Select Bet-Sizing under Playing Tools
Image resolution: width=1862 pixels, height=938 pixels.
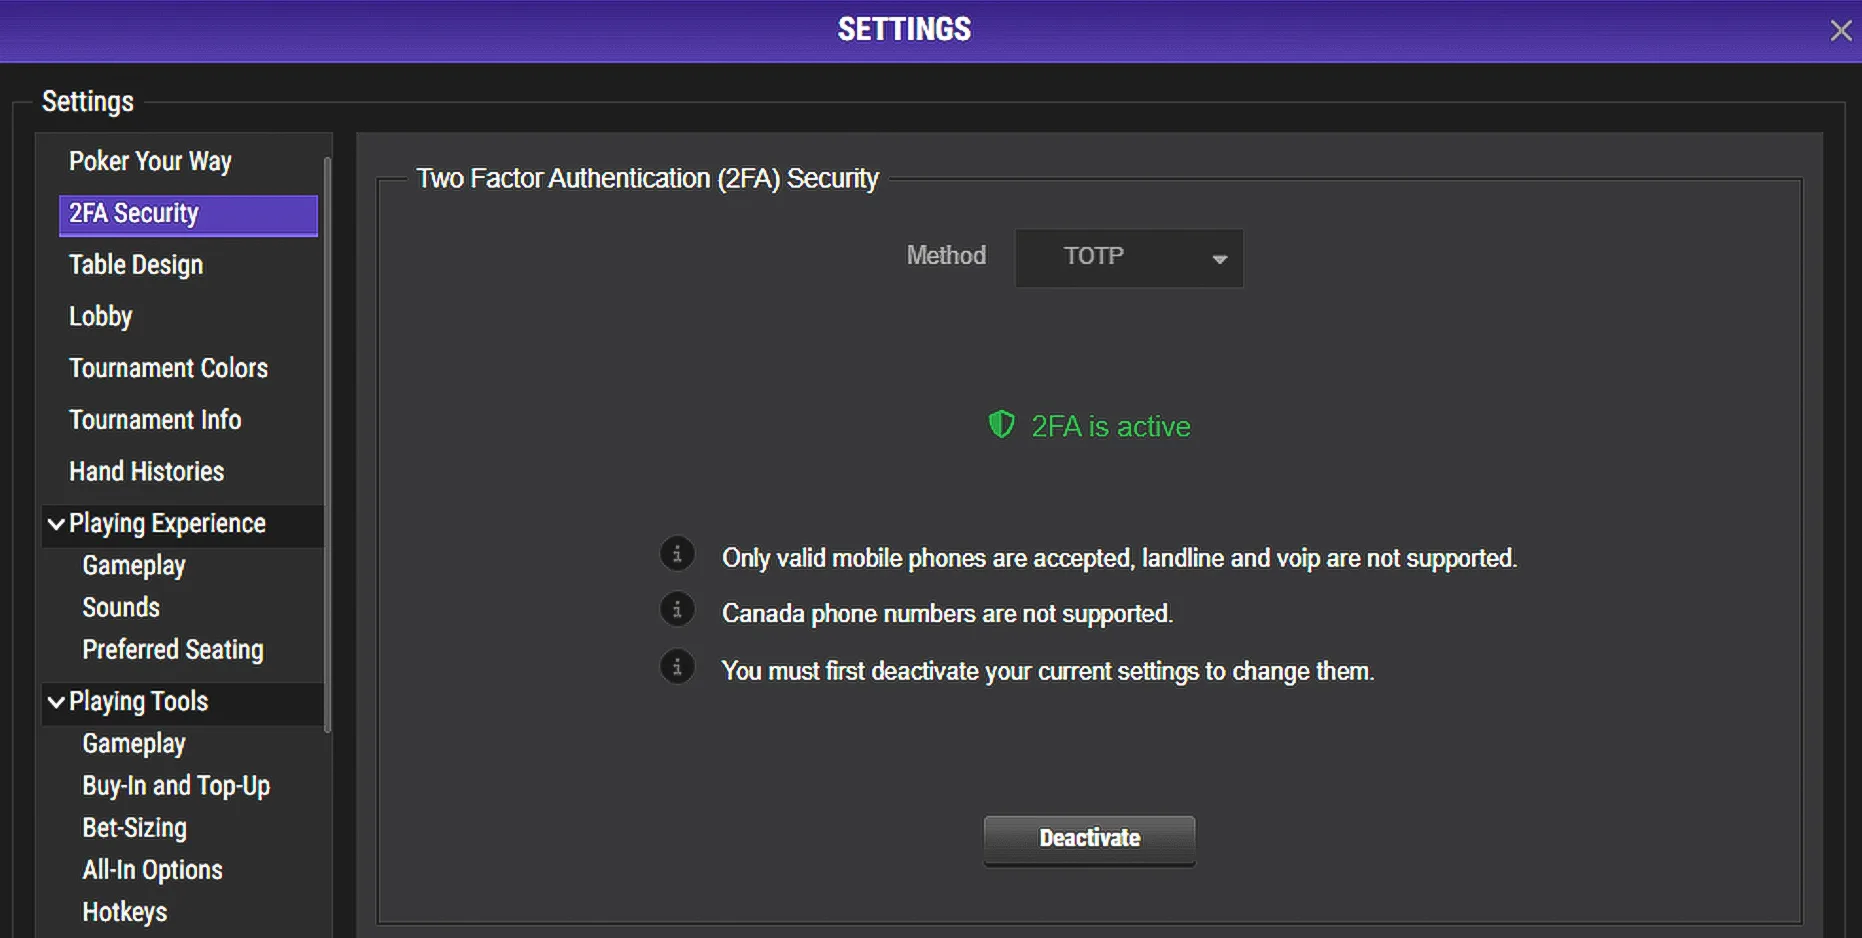pyautogui.click(x=135, y=828)
